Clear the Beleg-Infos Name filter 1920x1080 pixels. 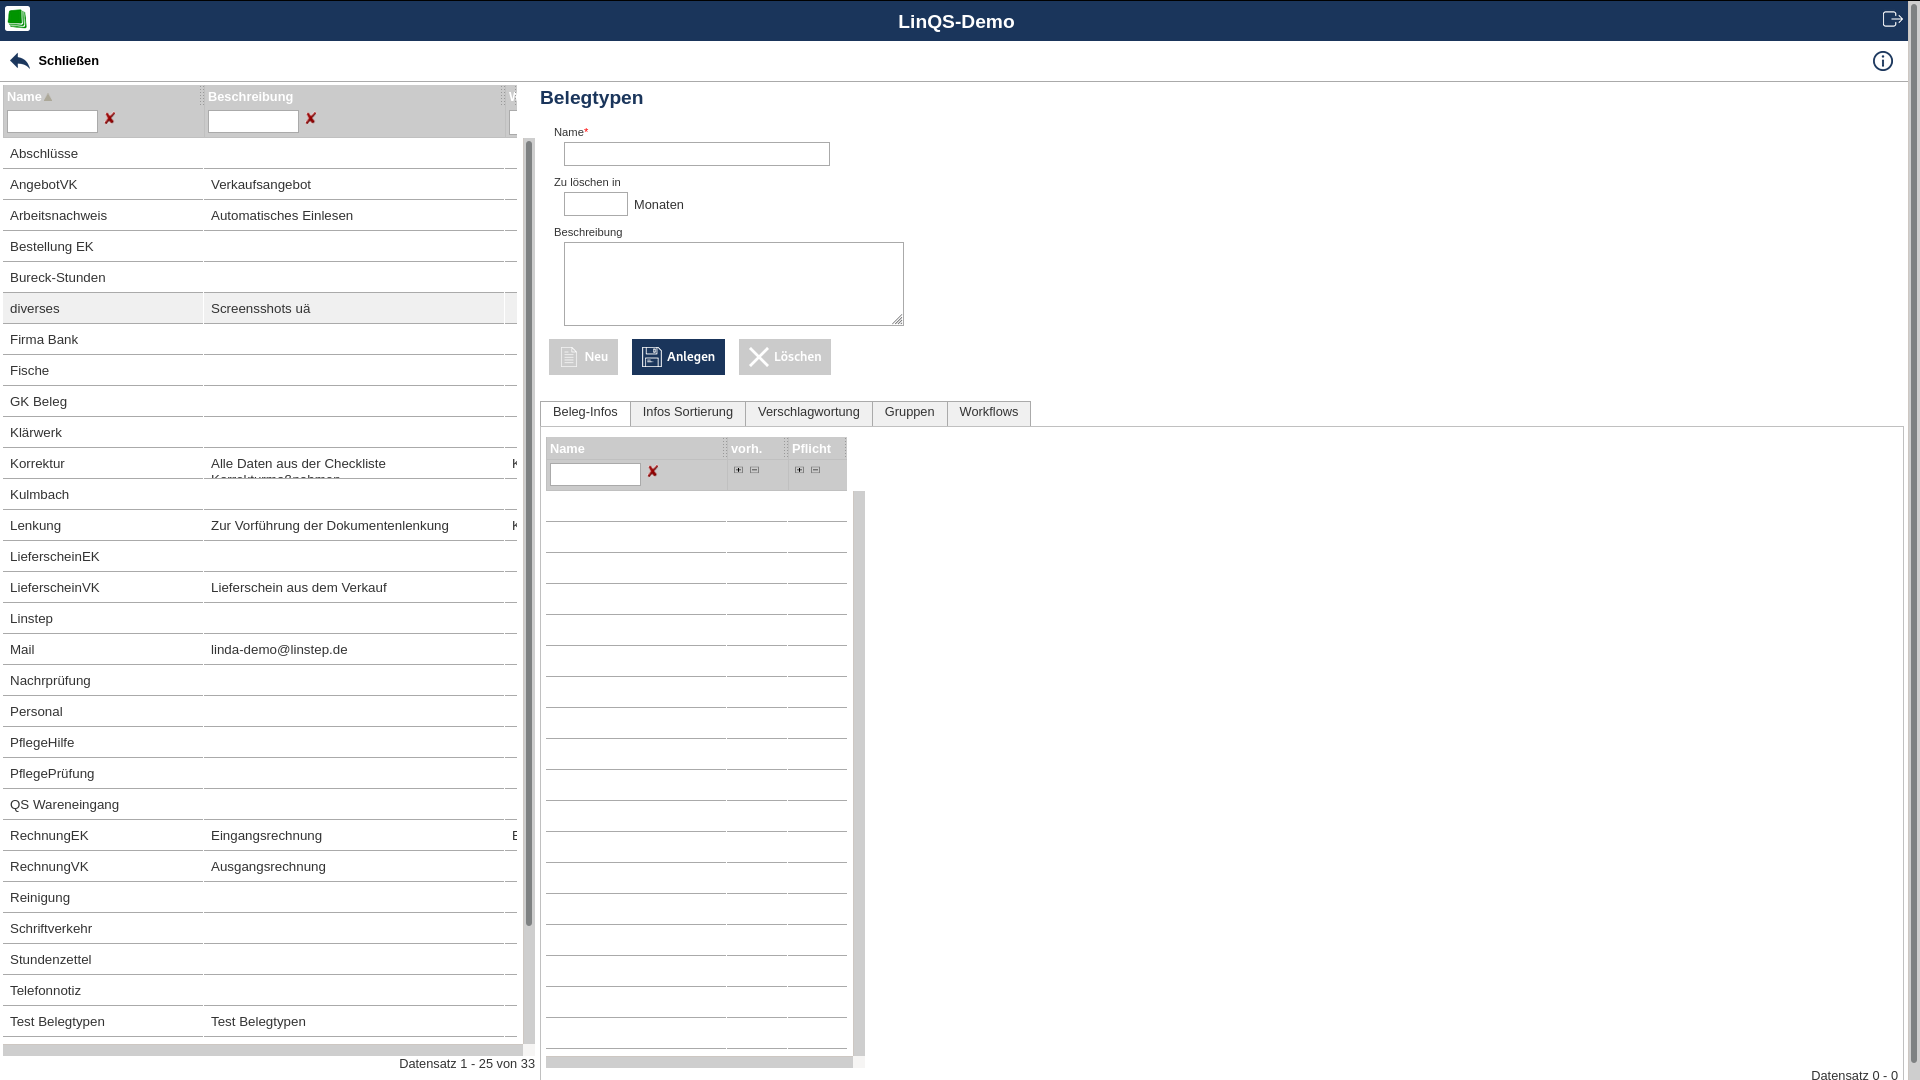coord(653,472)
